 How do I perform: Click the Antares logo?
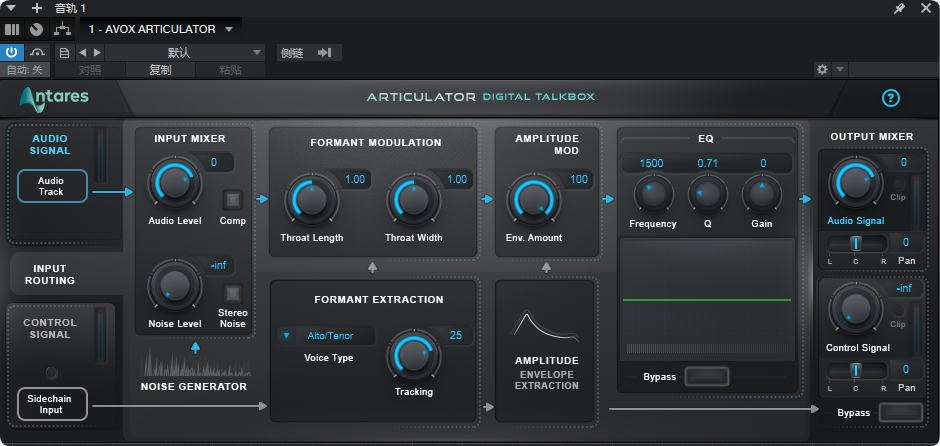pos(54,100)
